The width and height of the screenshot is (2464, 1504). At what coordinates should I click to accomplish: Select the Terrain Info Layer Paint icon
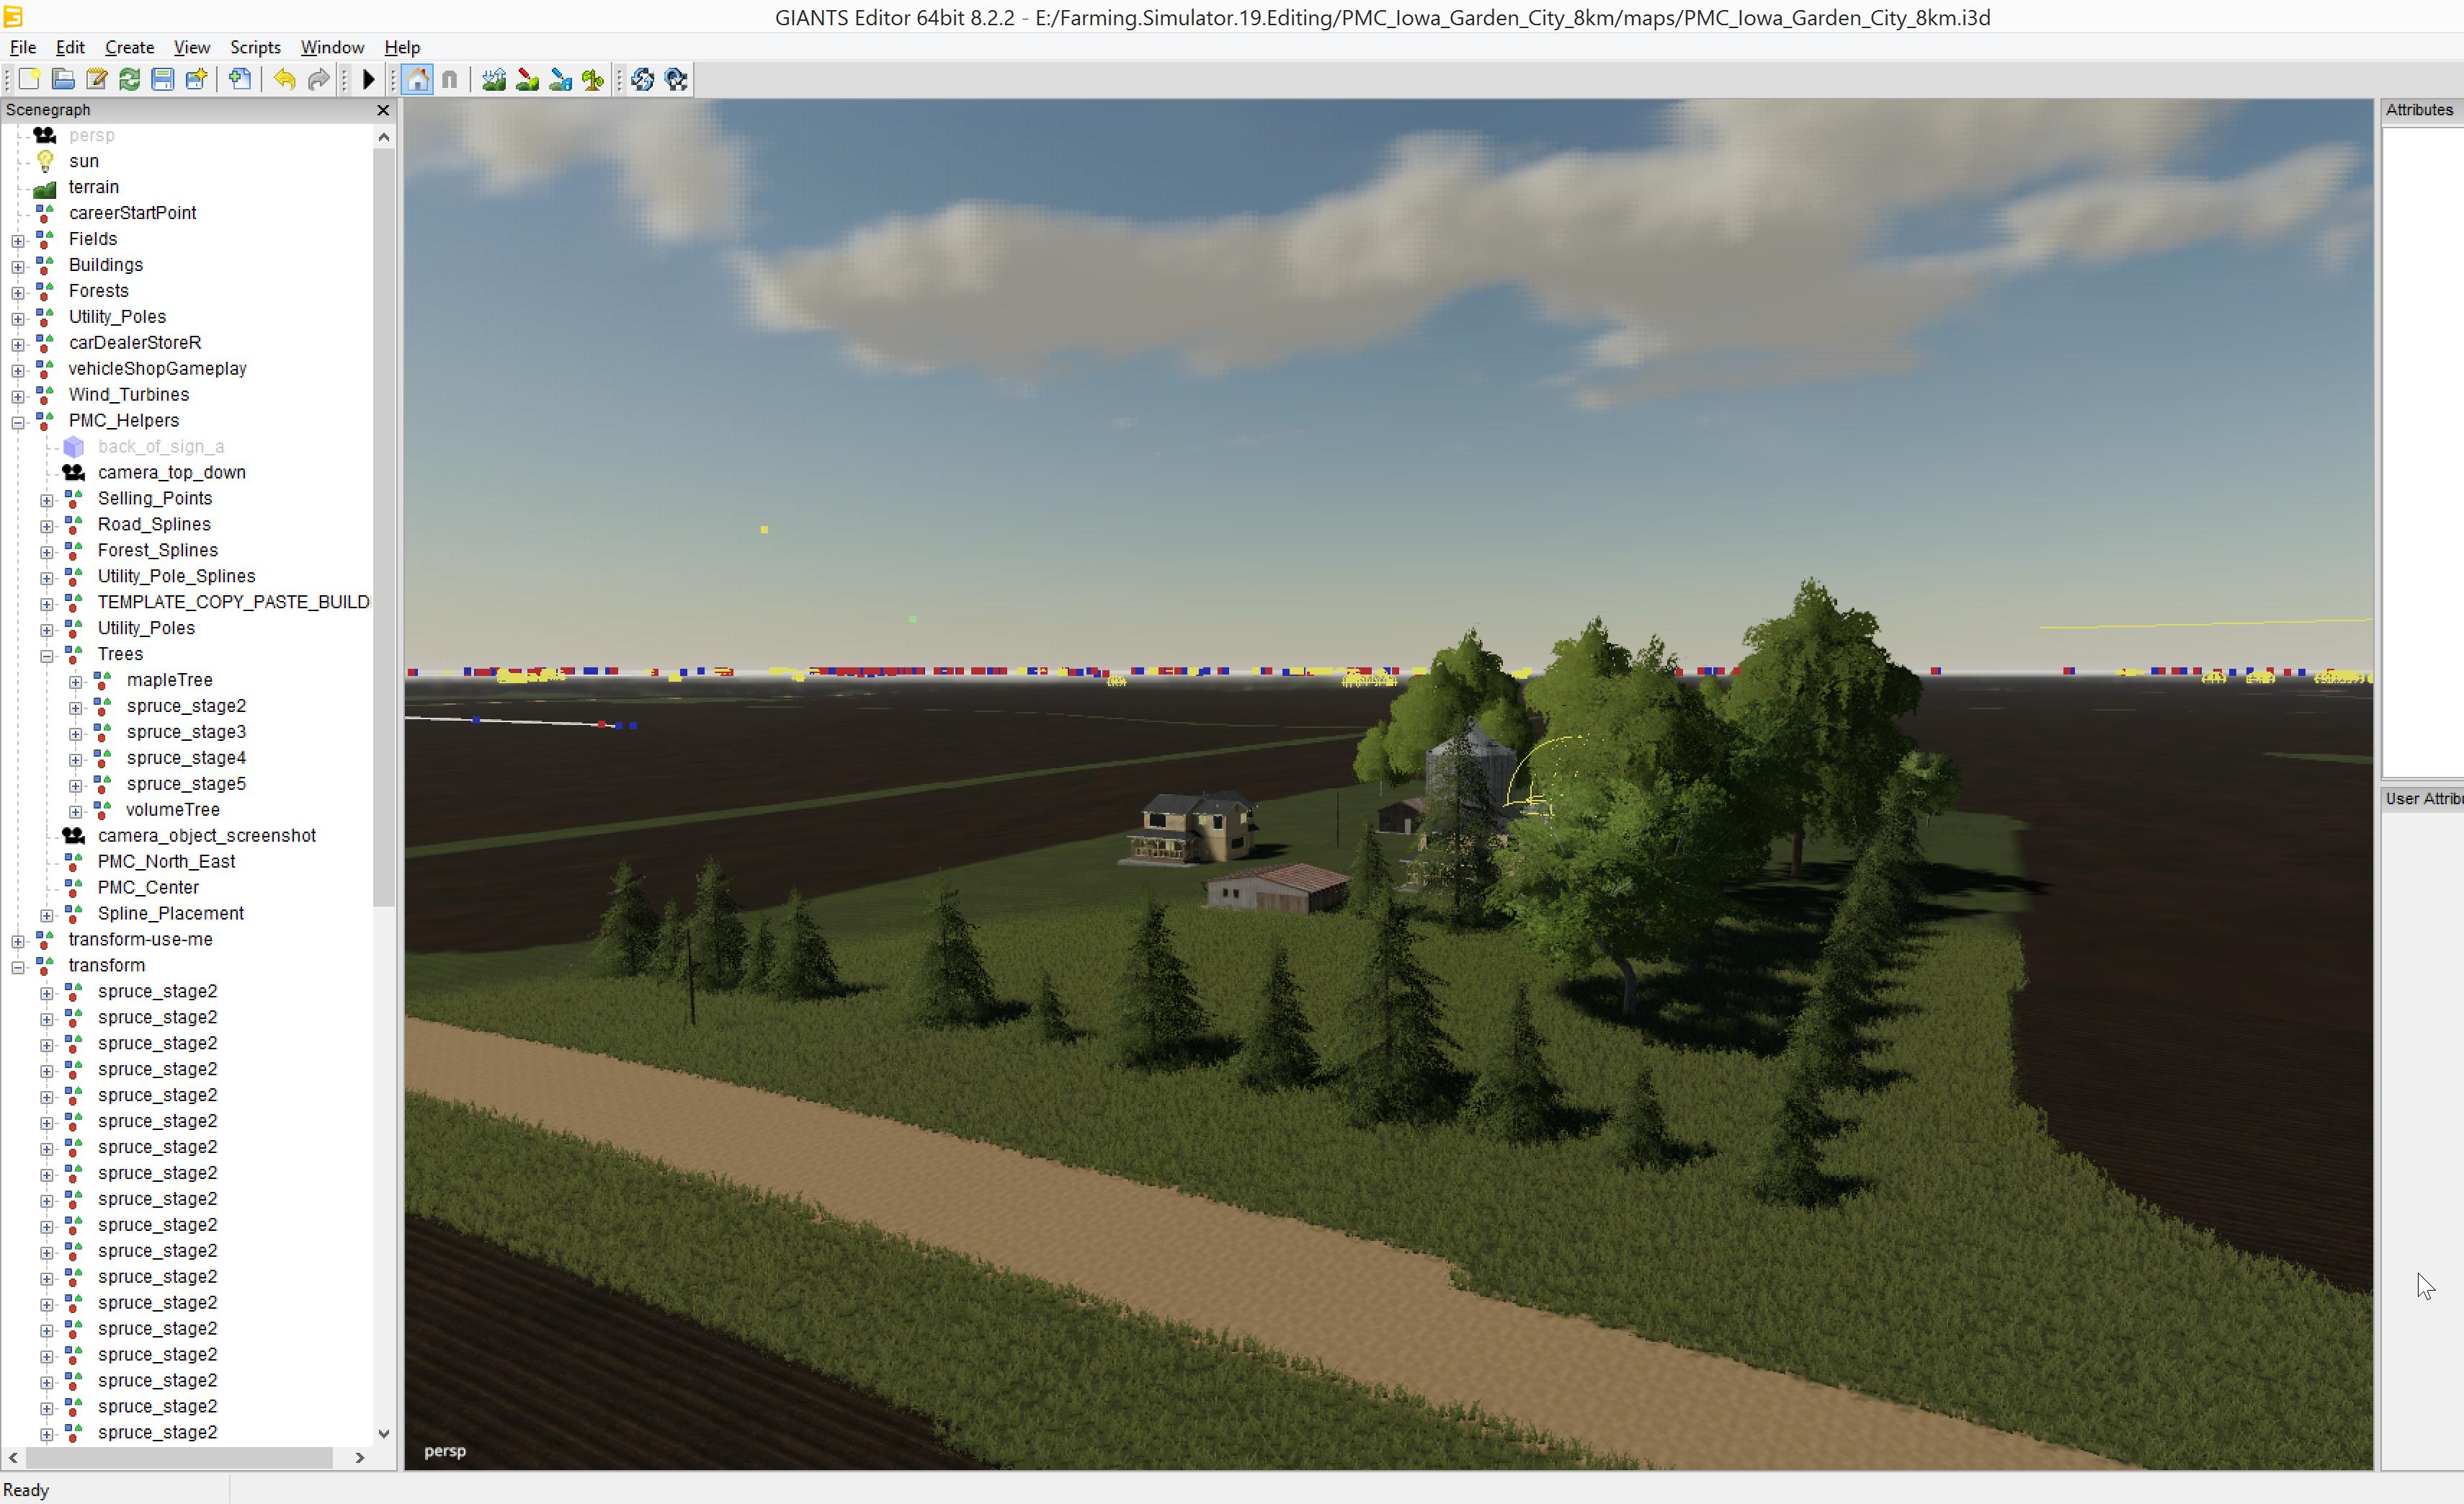(x=560, y=79)
